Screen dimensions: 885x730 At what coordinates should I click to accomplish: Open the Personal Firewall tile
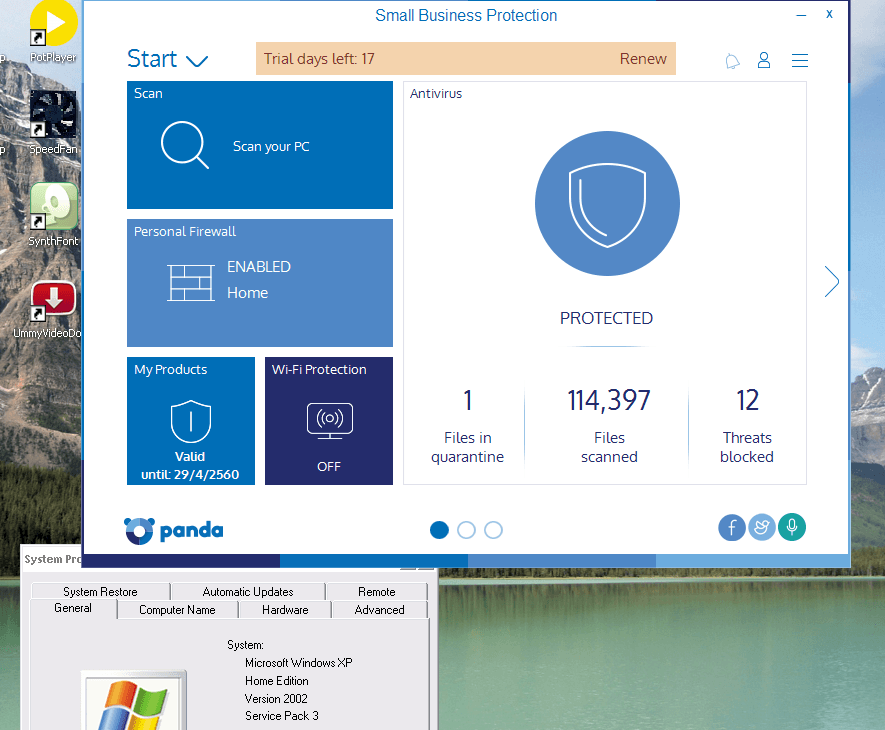tap(260, 283)
